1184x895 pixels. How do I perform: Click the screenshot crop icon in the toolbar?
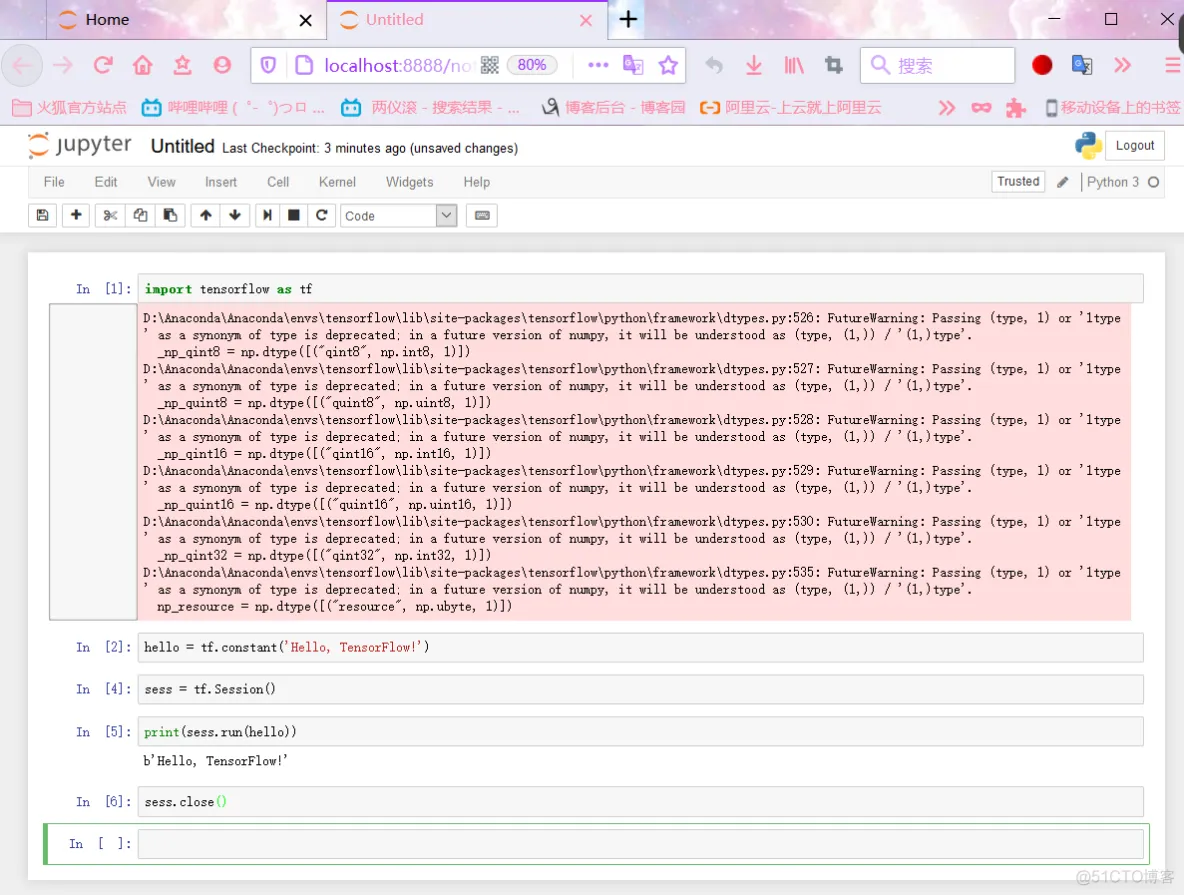point(834,66)
